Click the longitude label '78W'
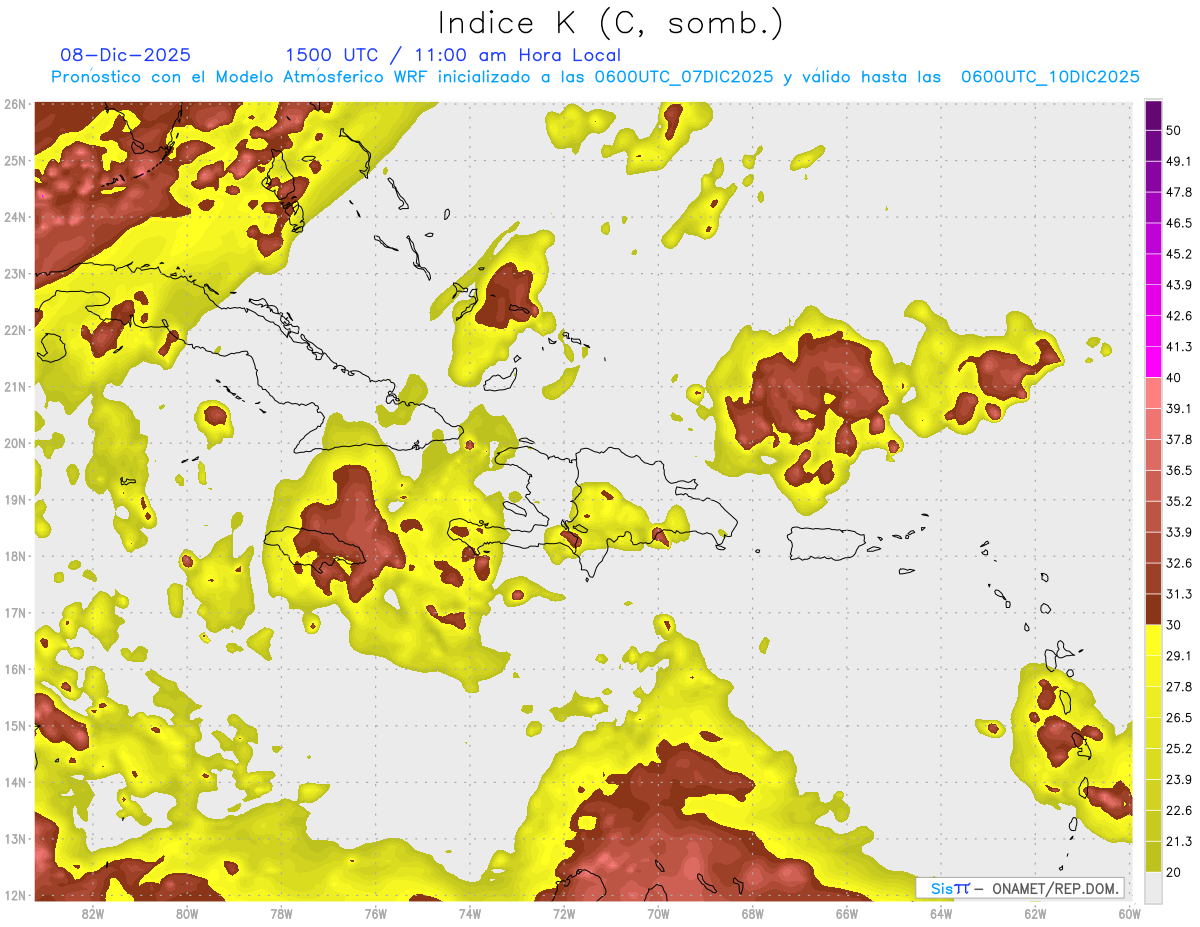Image resolution: width=1200 pixels, height=927 pixels. [x=281, y=914]
